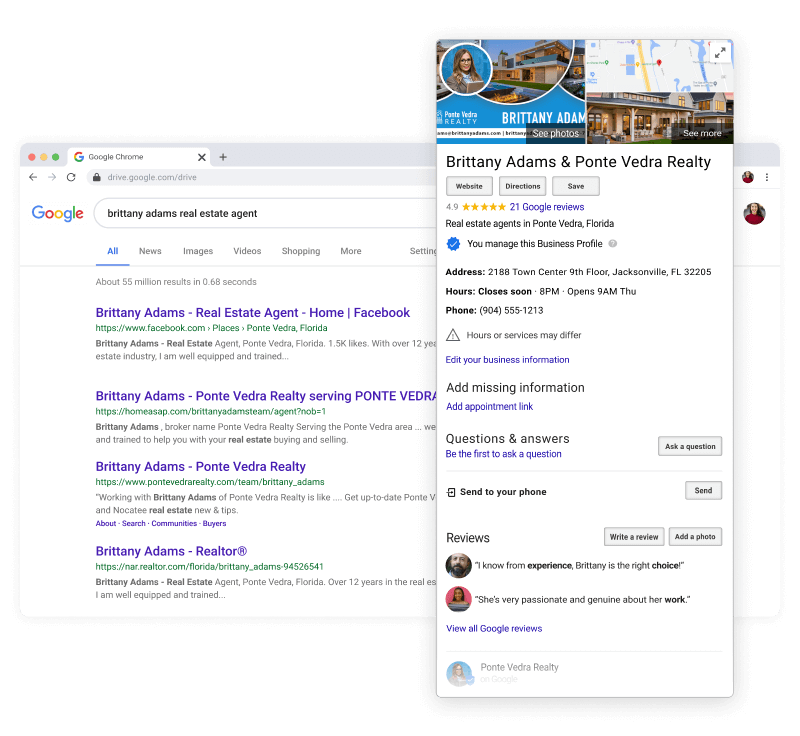Screen dimensions: 800x736
Task: Click the Google logo
Action: (x=58, y=213)
